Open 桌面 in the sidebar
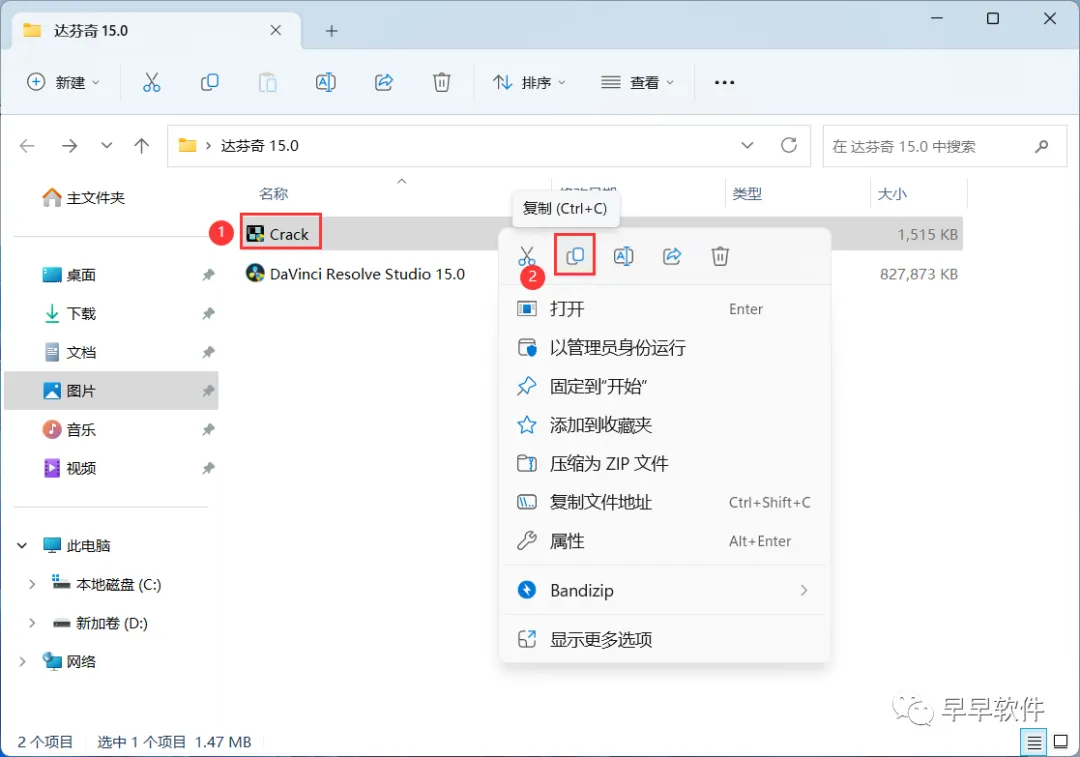The width and height of the screenshot is (1080, 757). coord(70,276)
